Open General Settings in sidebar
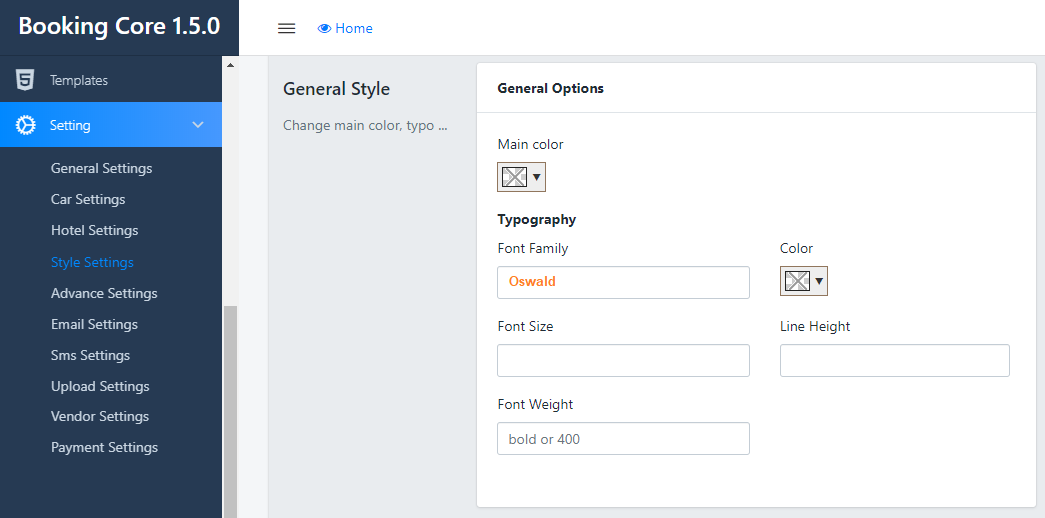This screenshot has width=1045, height=518. point(101,168)
